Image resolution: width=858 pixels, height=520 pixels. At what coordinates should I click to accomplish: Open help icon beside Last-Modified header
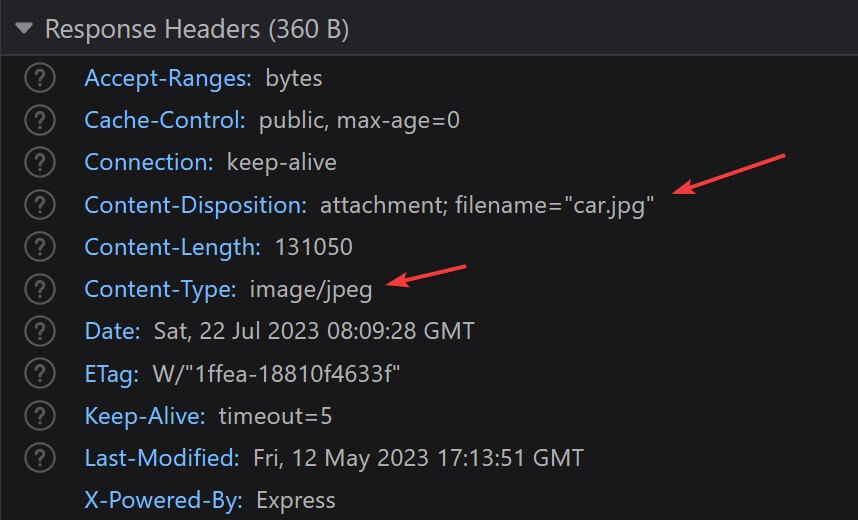point(40,458)
